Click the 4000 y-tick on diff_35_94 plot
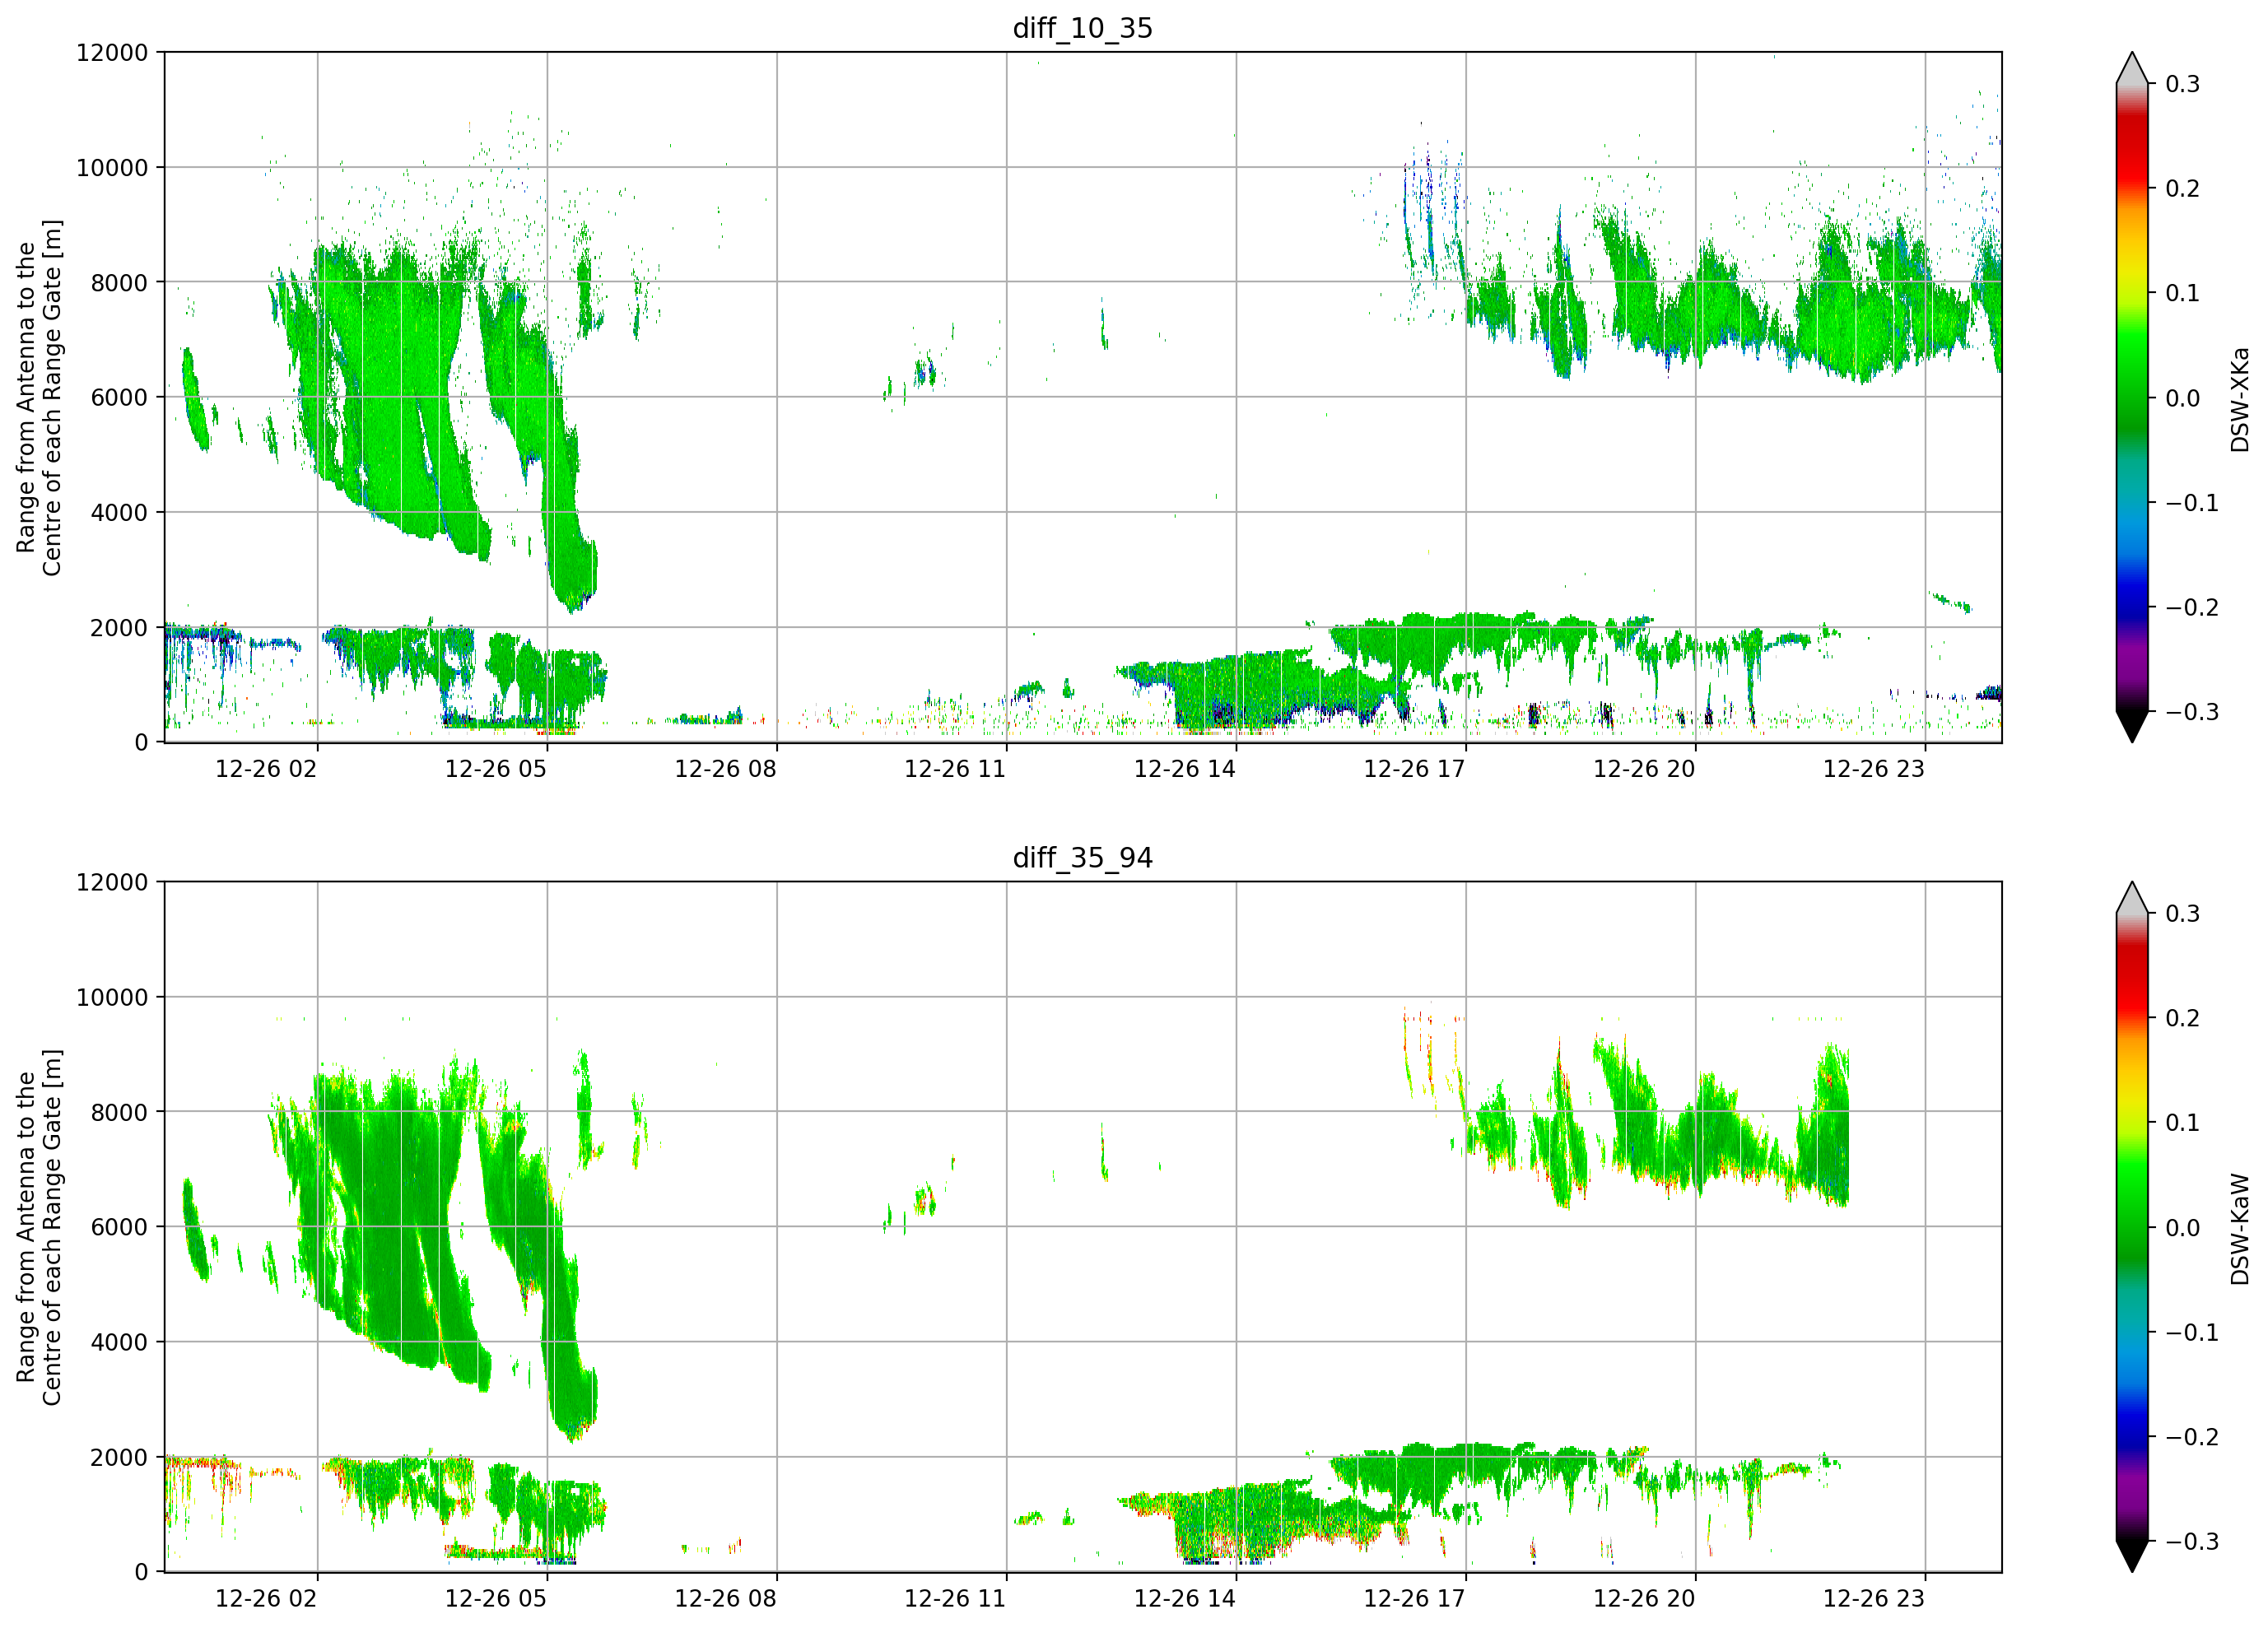The image size is (2268, 1628). click(x=119, y=1342)
